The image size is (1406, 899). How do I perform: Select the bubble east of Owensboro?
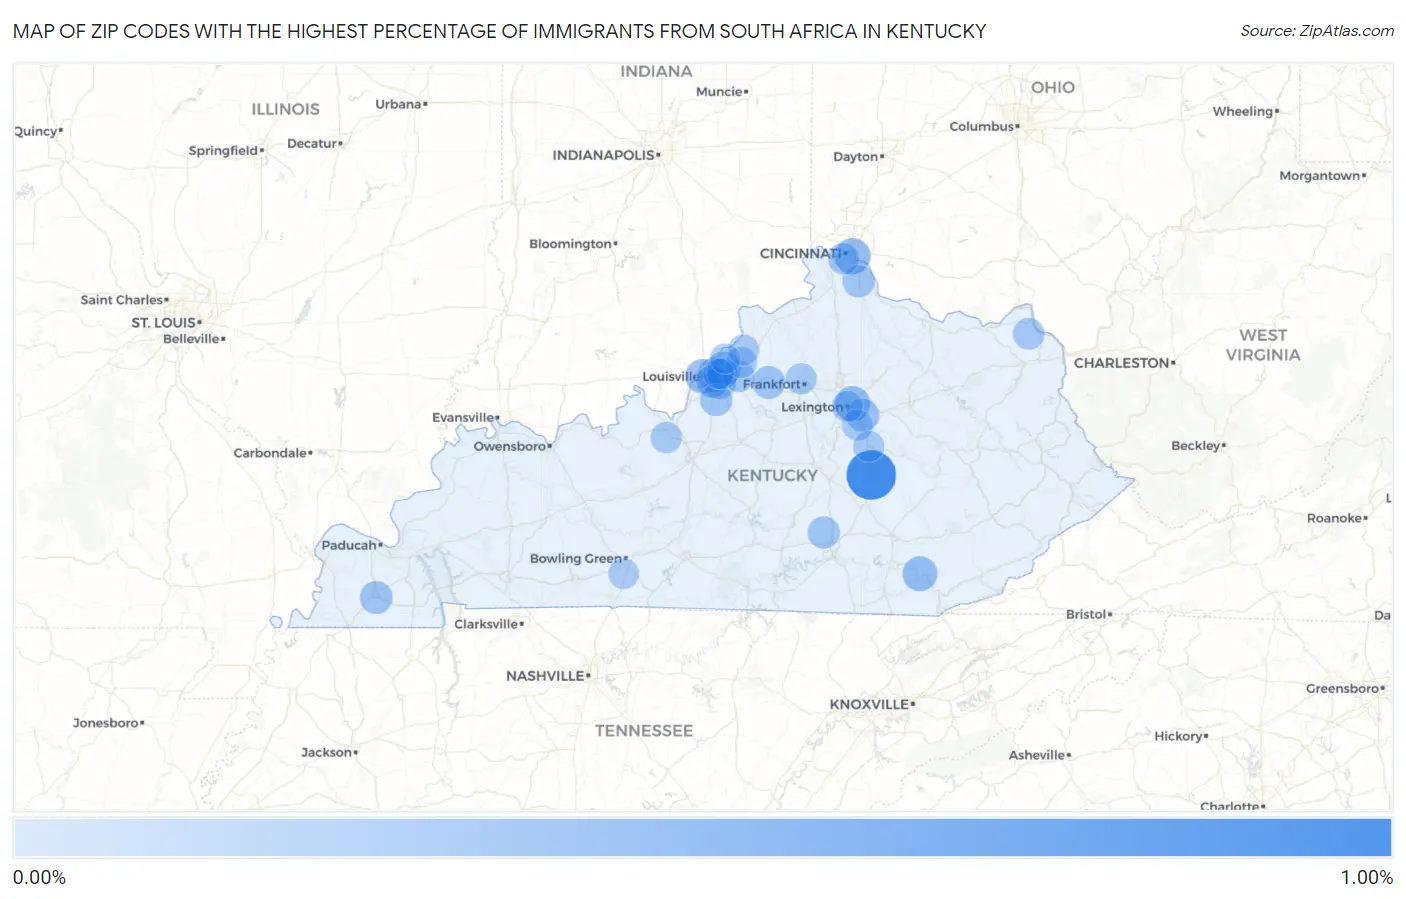pos(666,437)
